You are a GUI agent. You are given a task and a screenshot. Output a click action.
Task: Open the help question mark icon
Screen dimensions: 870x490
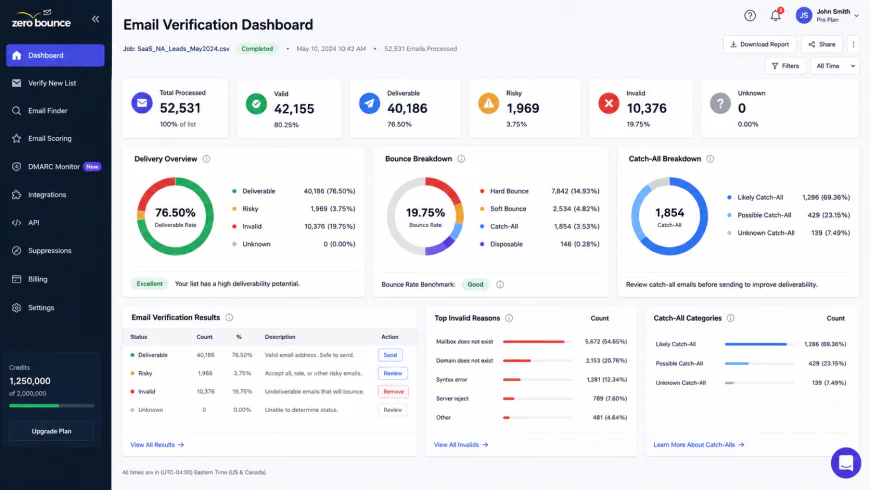[750, 16]
